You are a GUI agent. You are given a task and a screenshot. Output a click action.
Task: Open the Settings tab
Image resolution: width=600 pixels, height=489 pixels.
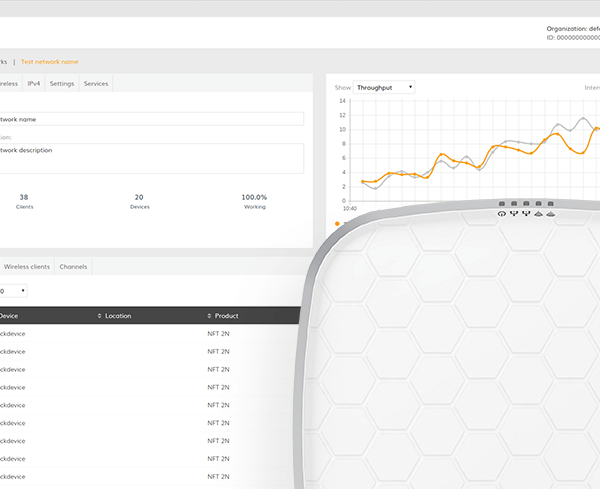62,83
